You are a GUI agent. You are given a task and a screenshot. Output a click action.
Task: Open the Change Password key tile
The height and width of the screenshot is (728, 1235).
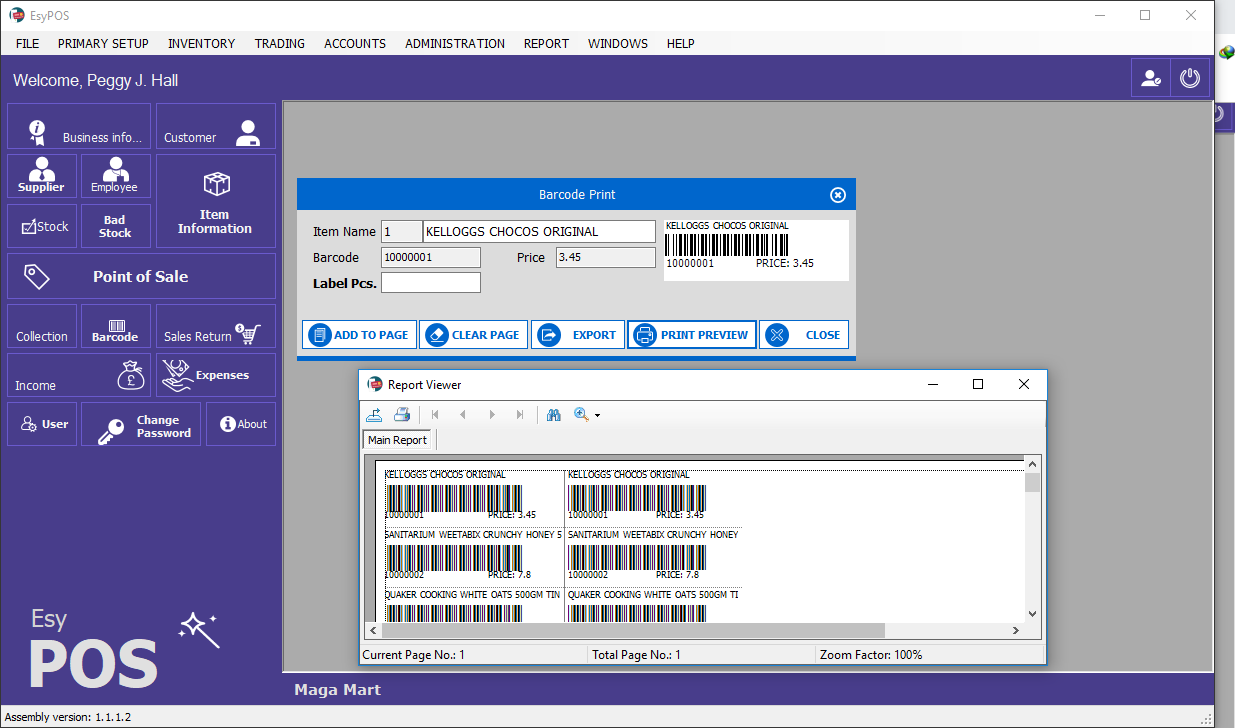(141, 425)
